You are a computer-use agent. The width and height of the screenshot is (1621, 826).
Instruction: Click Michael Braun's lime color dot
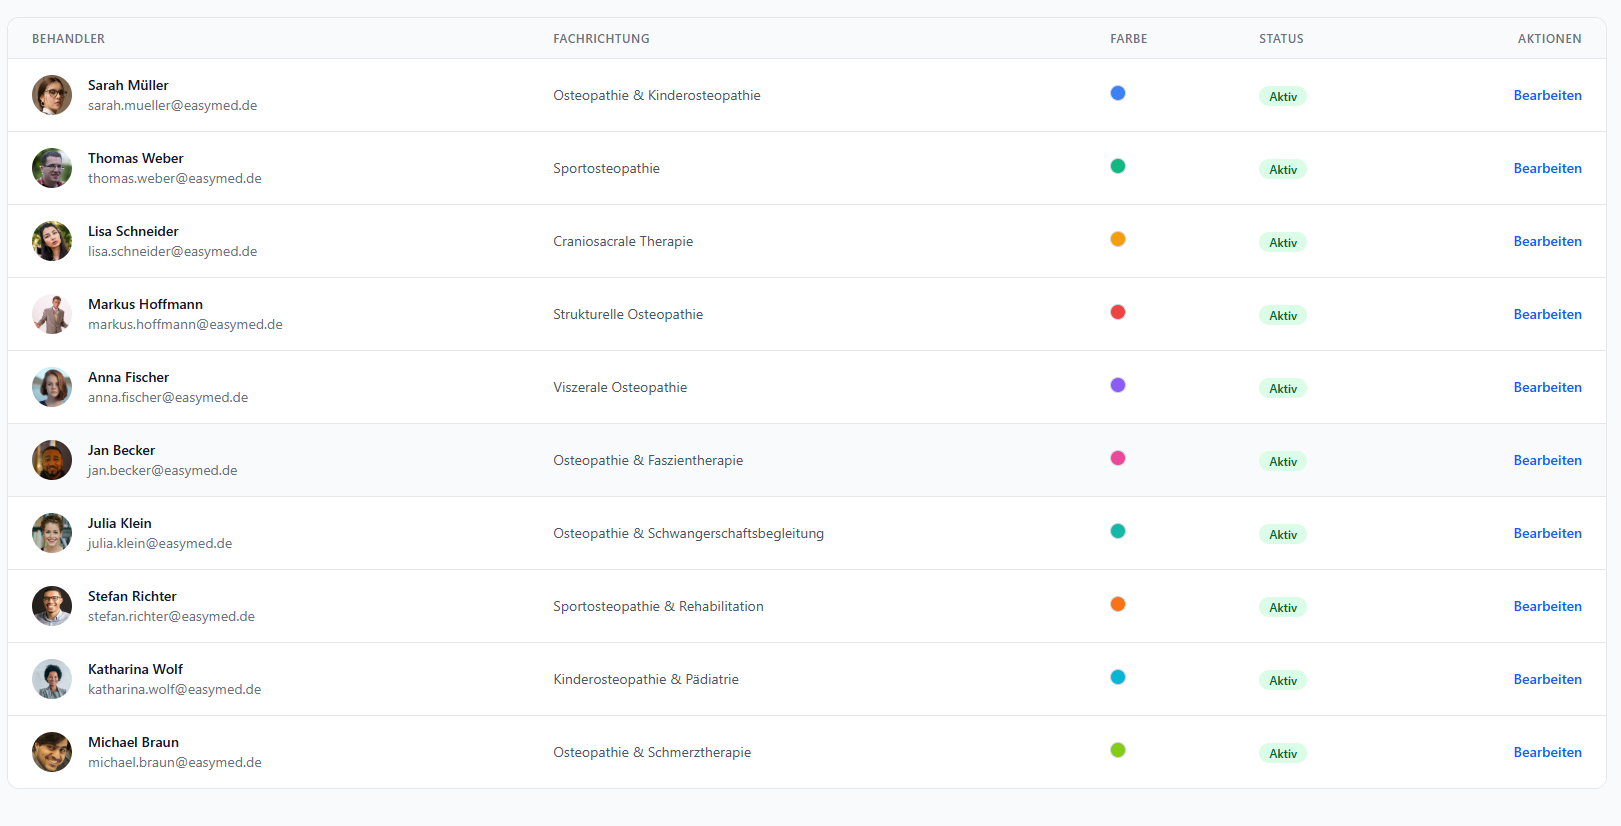coord(1118,750)
